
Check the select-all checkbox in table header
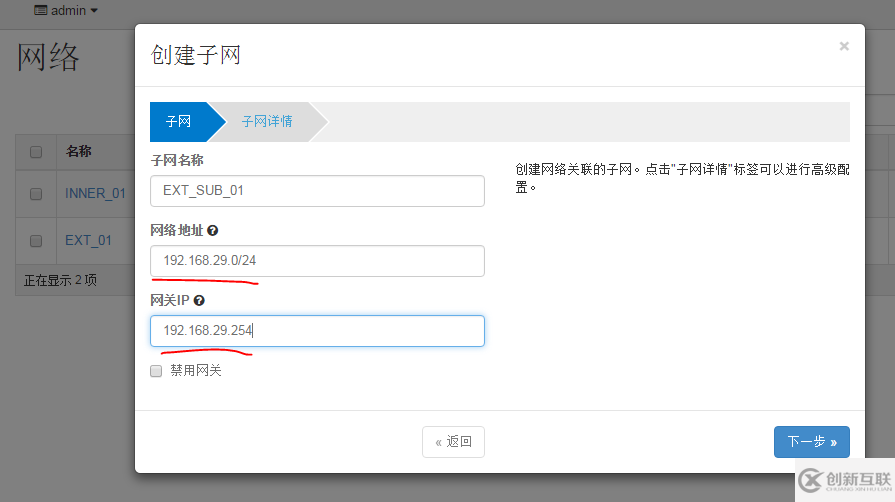(36, 152)
